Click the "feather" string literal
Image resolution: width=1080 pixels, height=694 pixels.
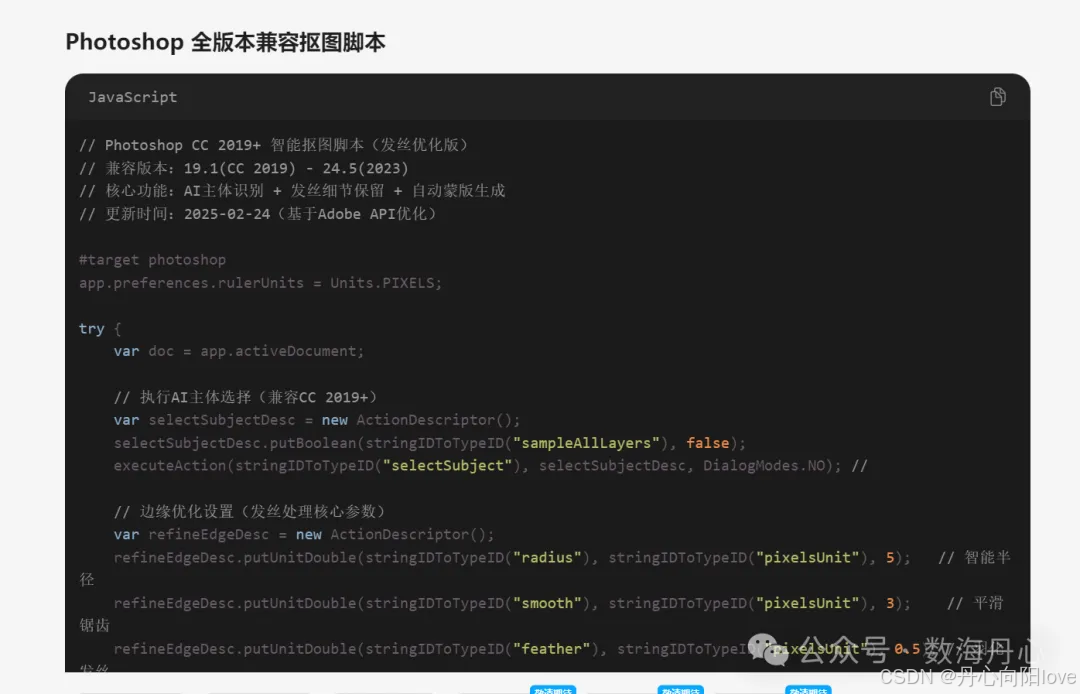pyautogui.click(x=551, y=649)
